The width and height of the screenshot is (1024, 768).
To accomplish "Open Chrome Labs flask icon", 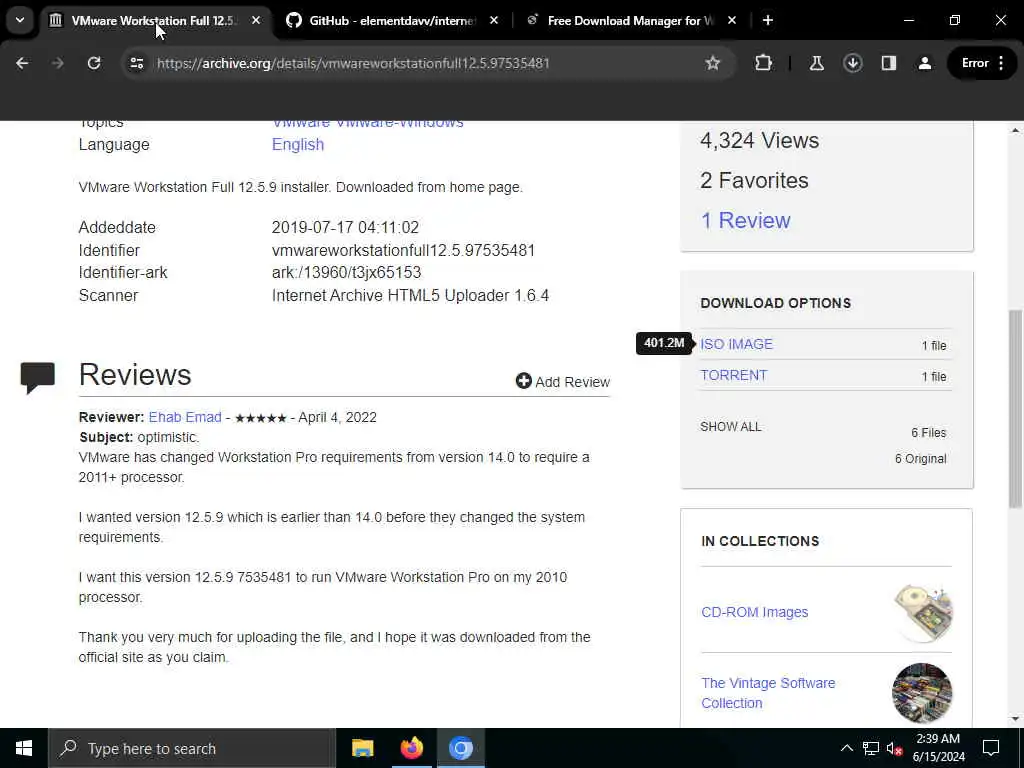I will (816, 63).
